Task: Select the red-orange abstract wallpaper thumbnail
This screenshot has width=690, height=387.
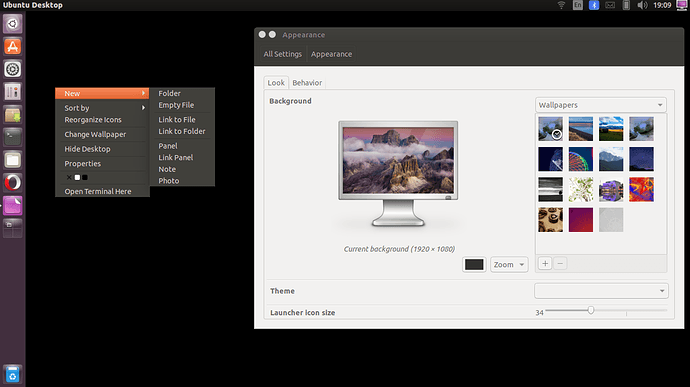Action: click(641, 189)
